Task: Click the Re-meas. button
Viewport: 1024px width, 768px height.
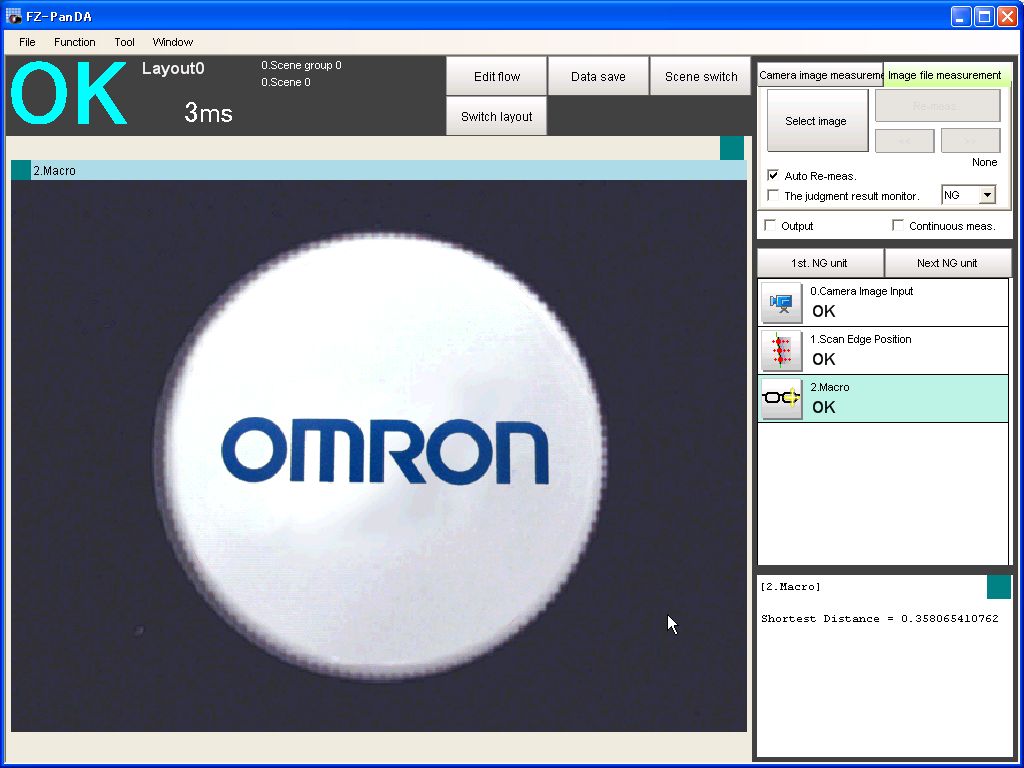Action: [x=937, y=105]
